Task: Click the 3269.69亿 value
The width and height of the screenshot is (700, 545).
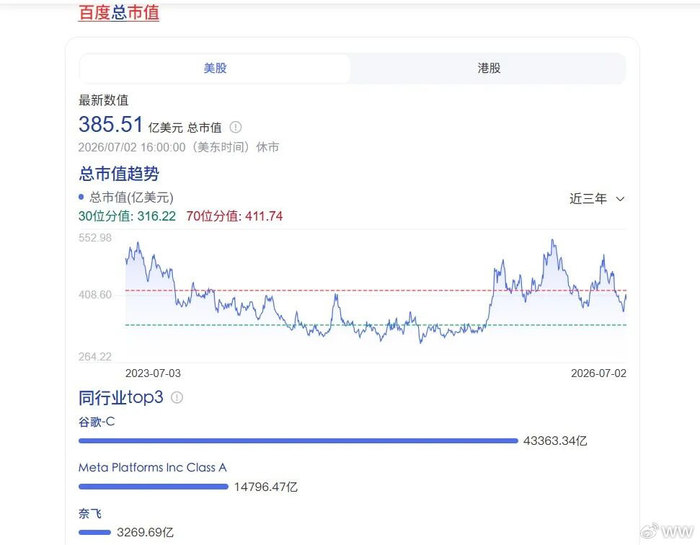Action: pyautogui.click(x=145, y=532)
